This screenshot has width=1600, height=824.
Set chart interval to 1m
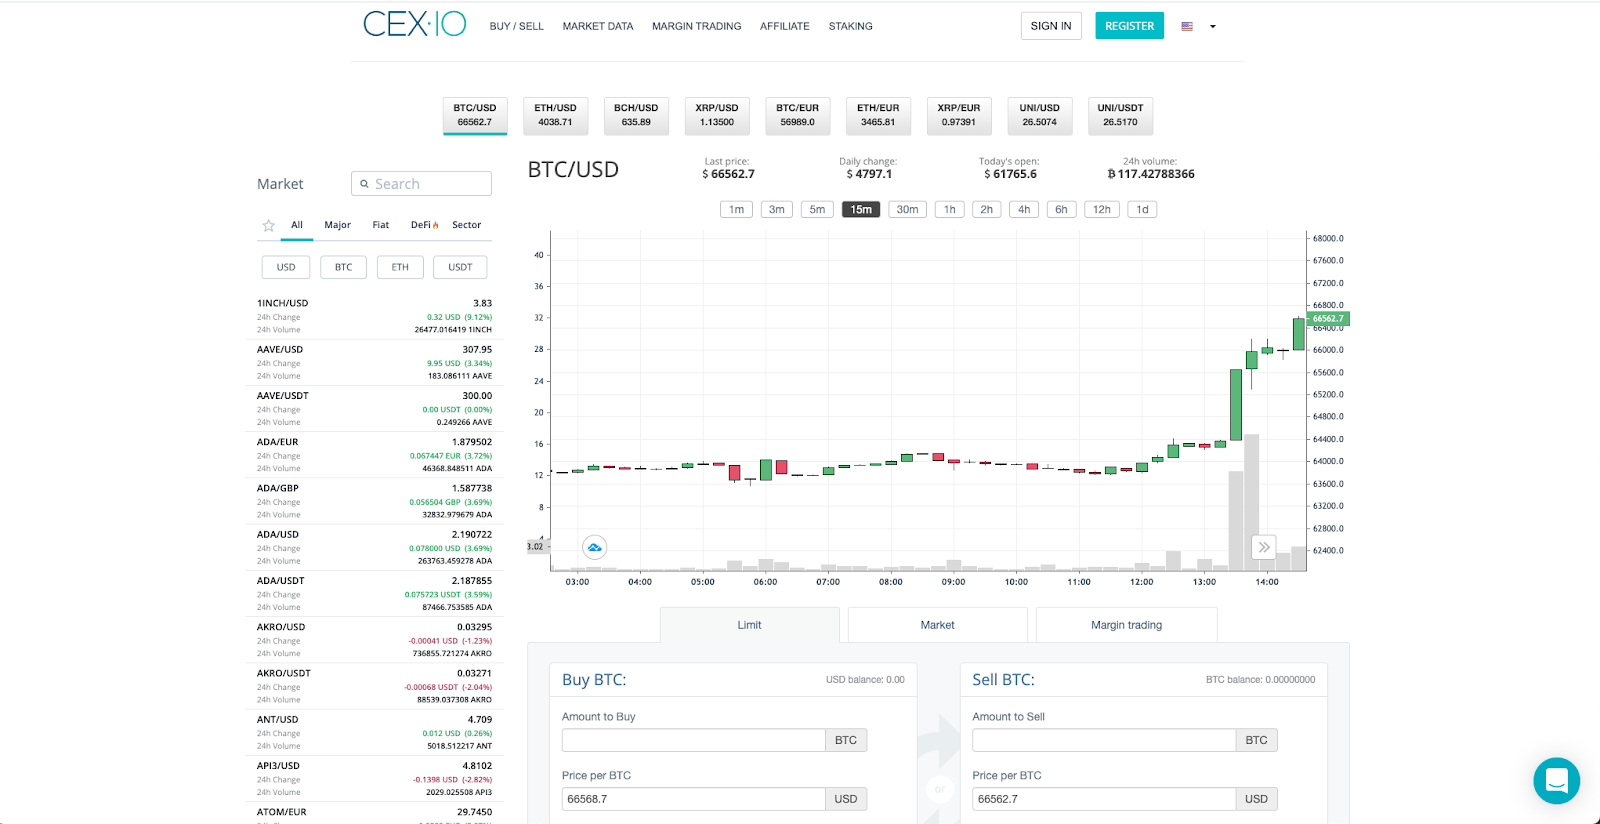pos(736,210)
